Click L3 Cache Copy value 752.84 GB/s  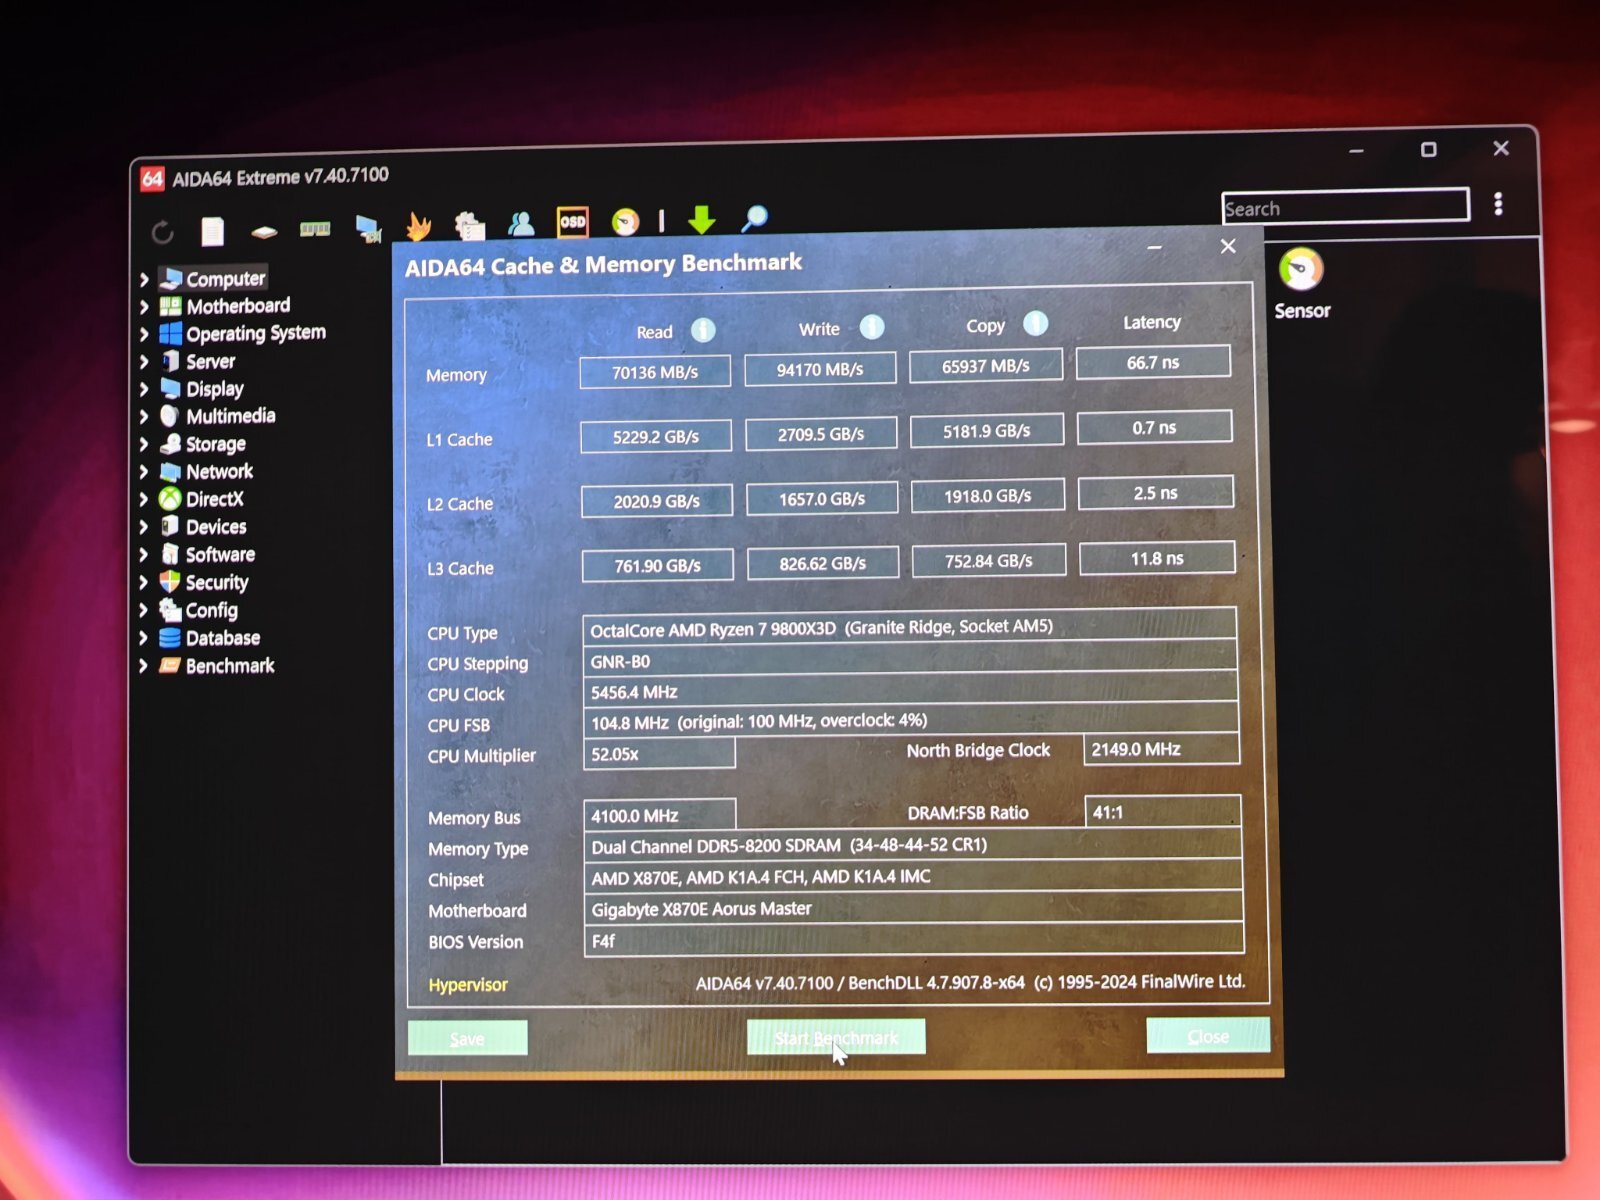point(988,561)
